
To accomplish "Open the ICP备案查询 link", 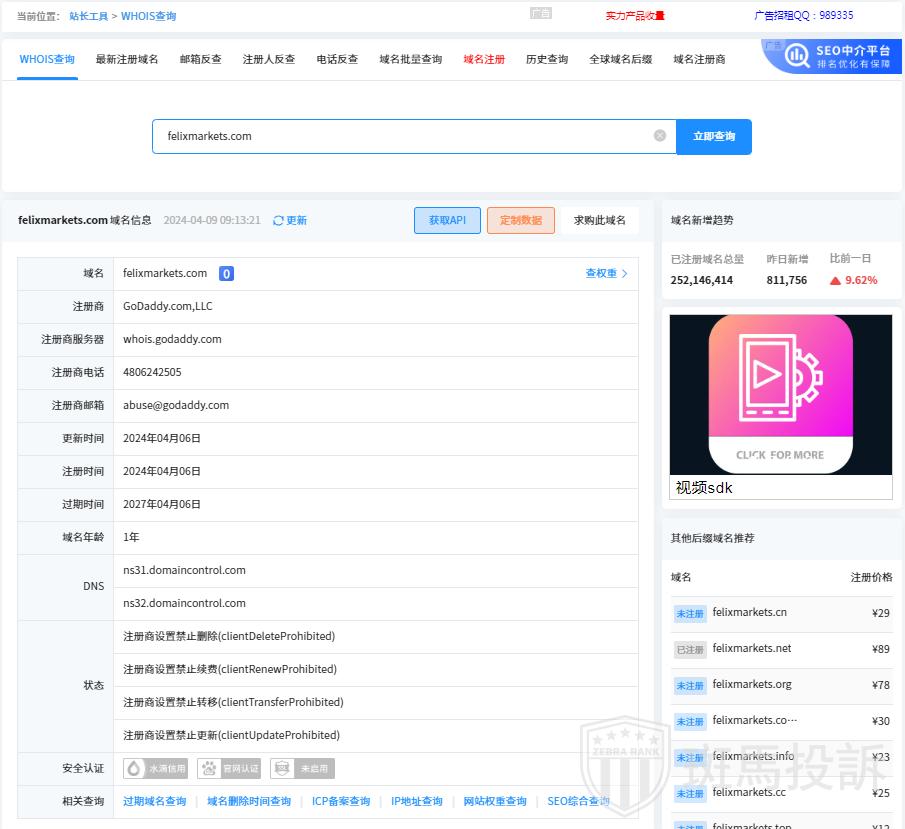I will click(x=340, y=801).
